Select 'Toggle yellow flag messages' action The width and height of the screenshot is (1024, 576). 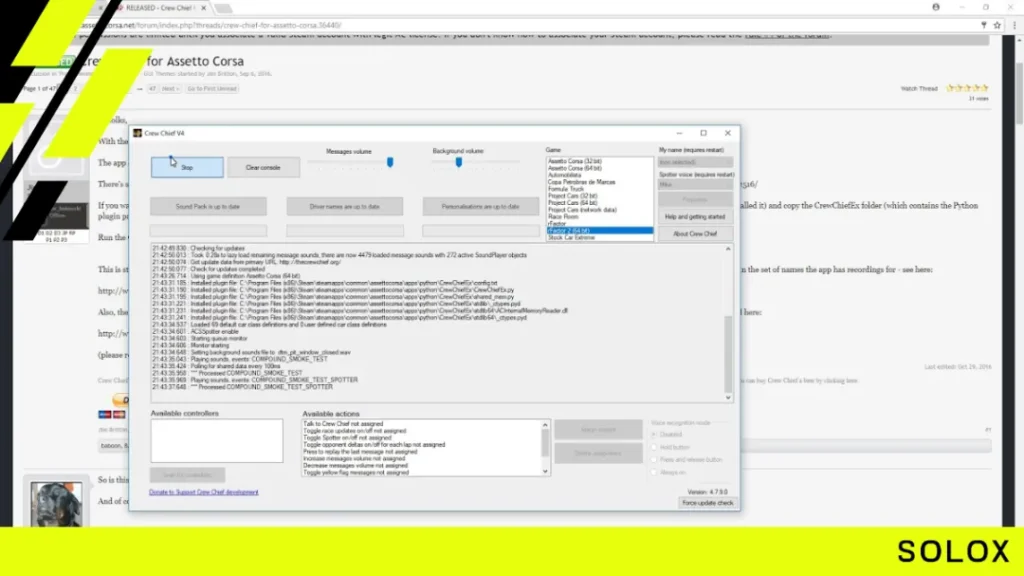(x=356, y=472)
